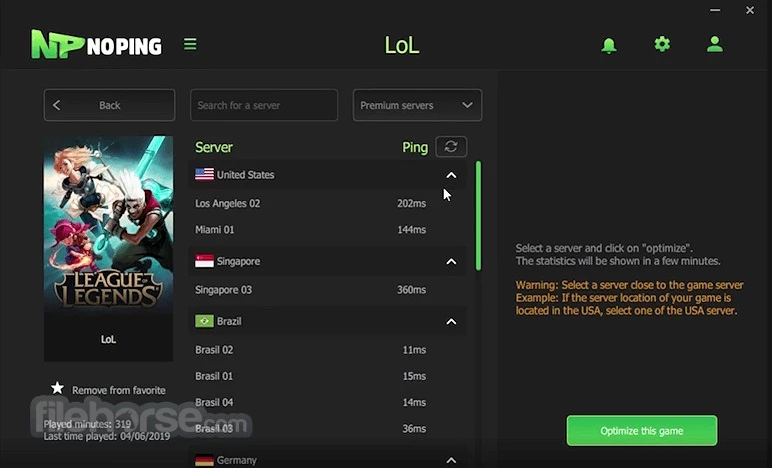Click Optimize this game button

click(x=642, y=431)
